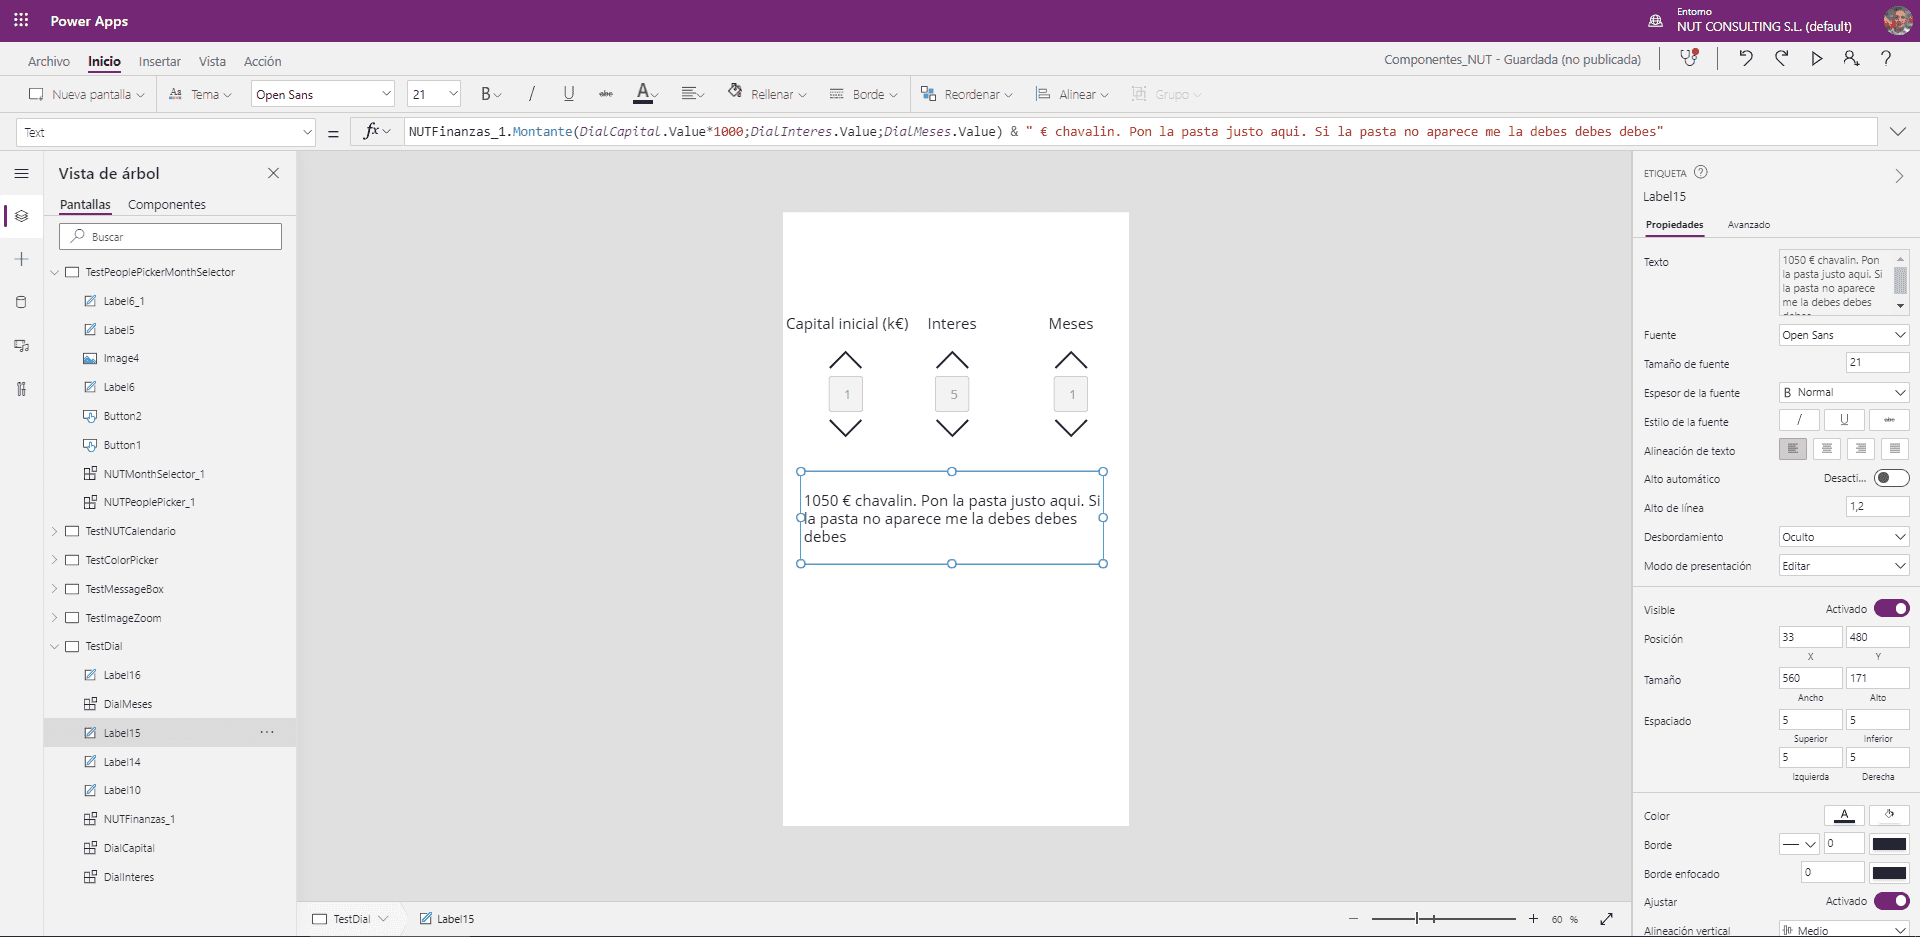Viewport: 1920px width, 937px height.
Task: Enable the Alto automático toggle
Action: coord(1891,478)
